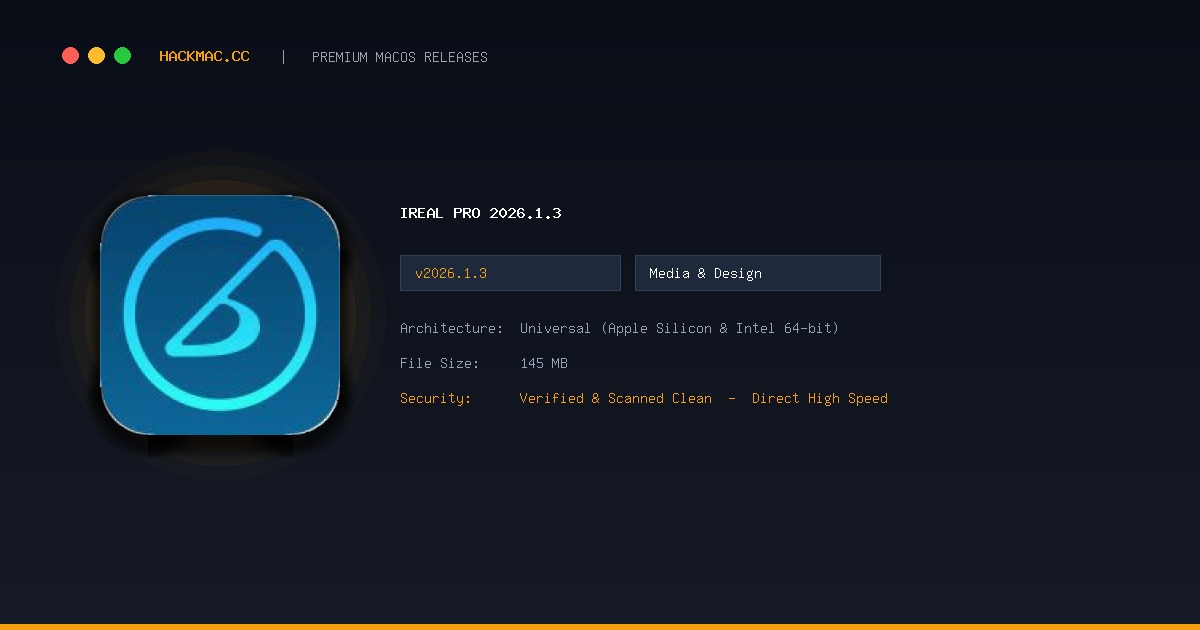Click the Direct High Speed text

[x=820, y=398]
